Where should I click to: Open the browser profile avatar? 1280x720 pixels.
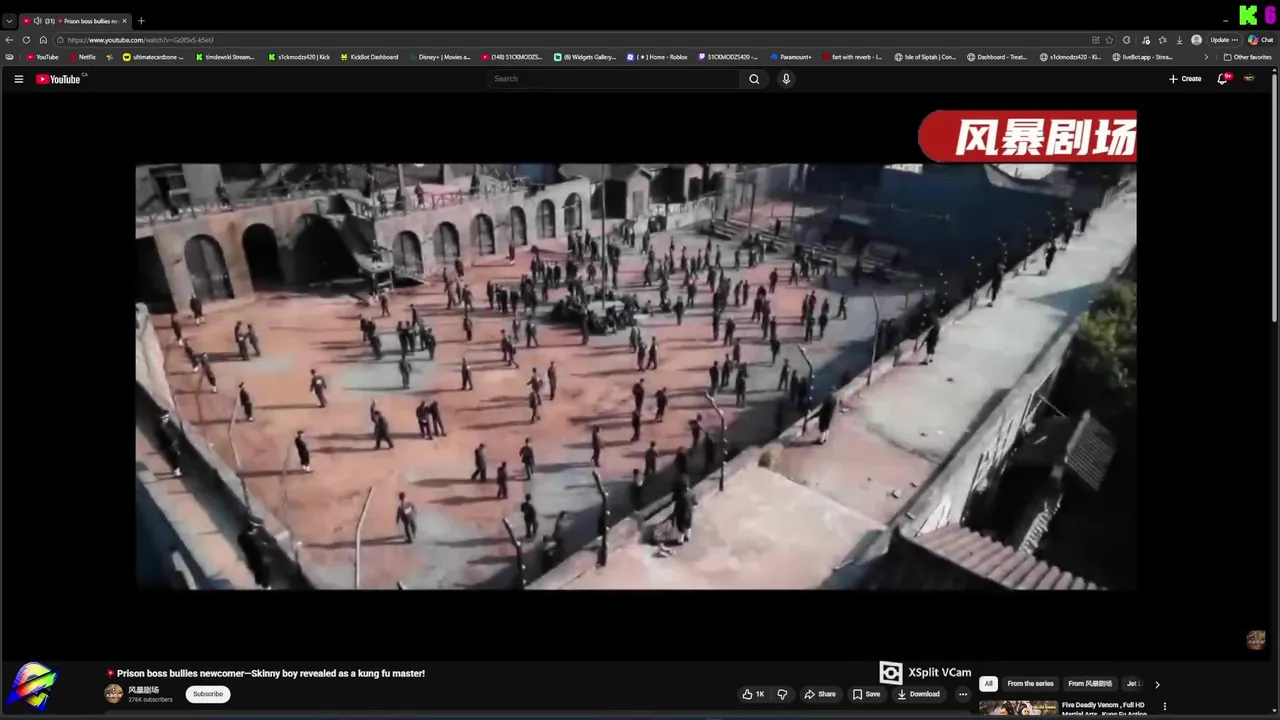[1197, 40]
